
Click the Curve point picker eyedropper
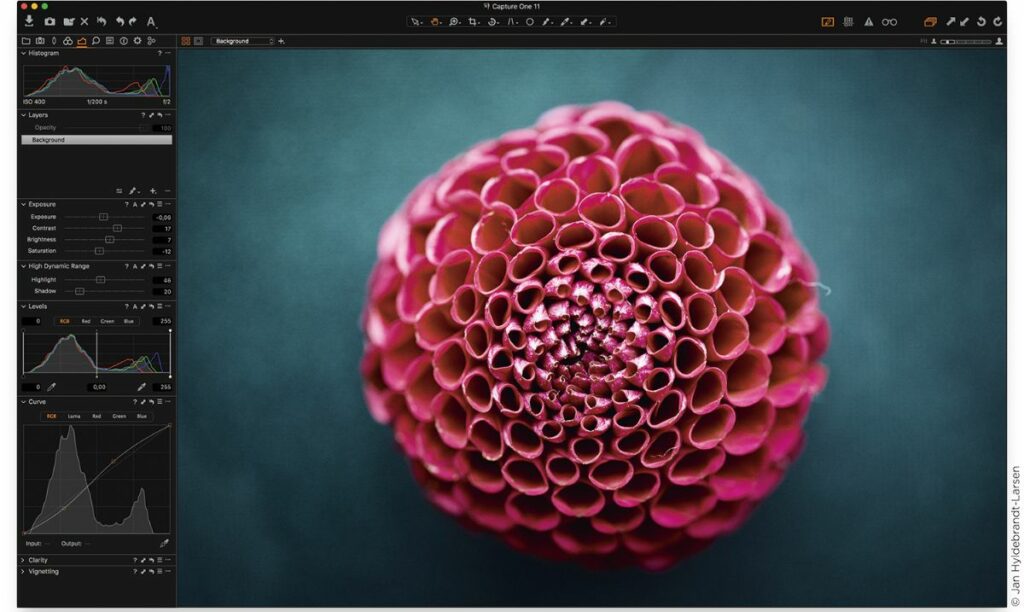click(x=164, y=543)
